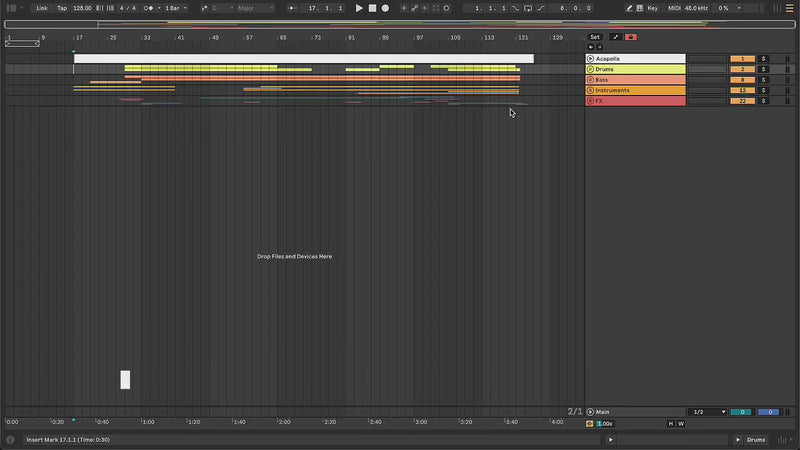800x450 pixels.
Task: Click the Bass track activator number 8
Action: coord(742,80)
